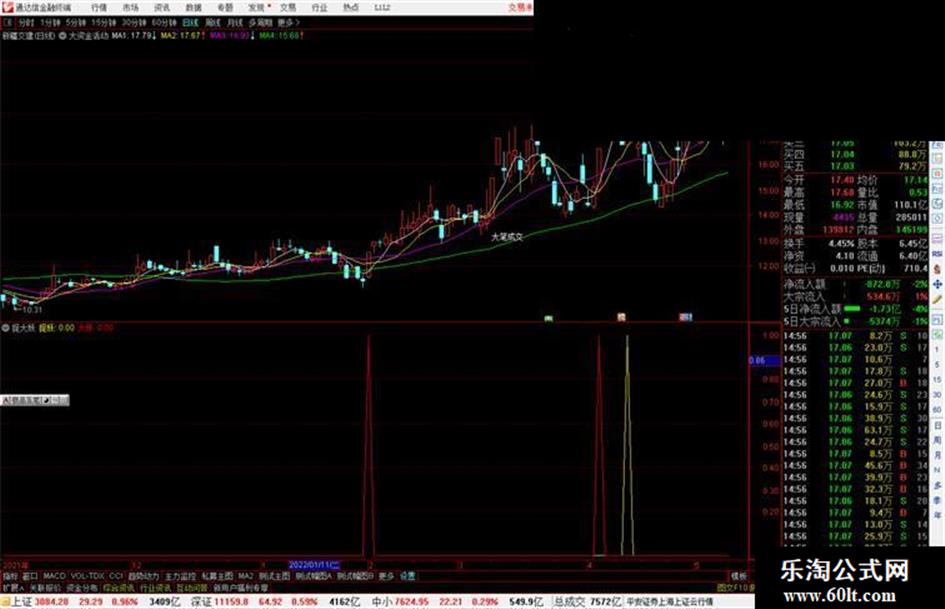Click the 窗口 tab at bottom
945x609 pixels.
(x=30, y=576)
